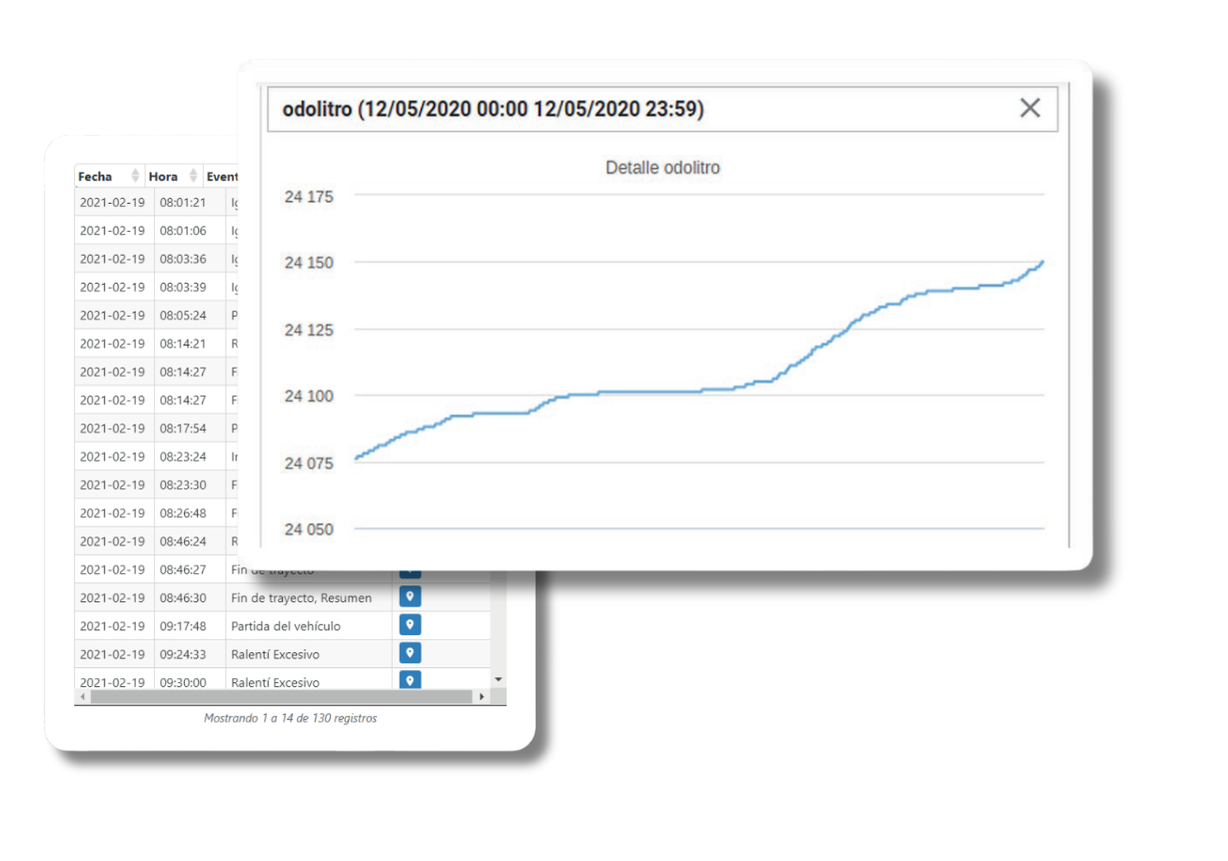Click the Mostrando 1 a 14 records text
Viewport: 1228px width, 861px height.
click(x=290, y=718)
